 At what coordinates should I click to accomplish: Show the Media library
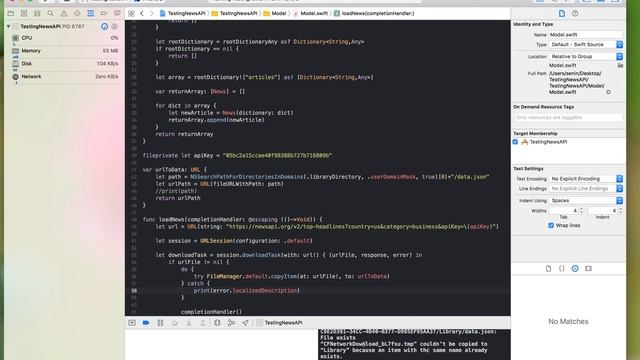[588, 269]
